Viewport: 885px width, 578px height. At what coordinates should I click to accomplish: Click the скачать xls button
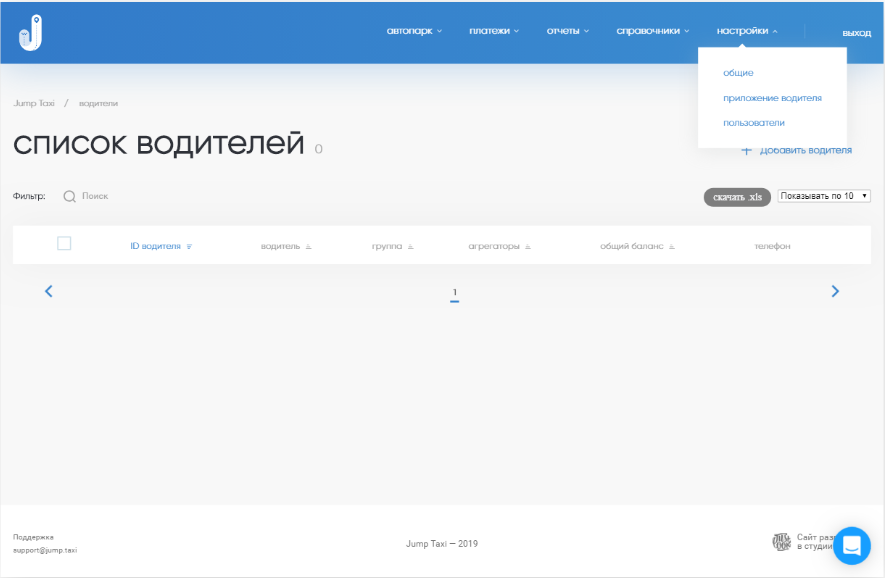click(737, 197)
